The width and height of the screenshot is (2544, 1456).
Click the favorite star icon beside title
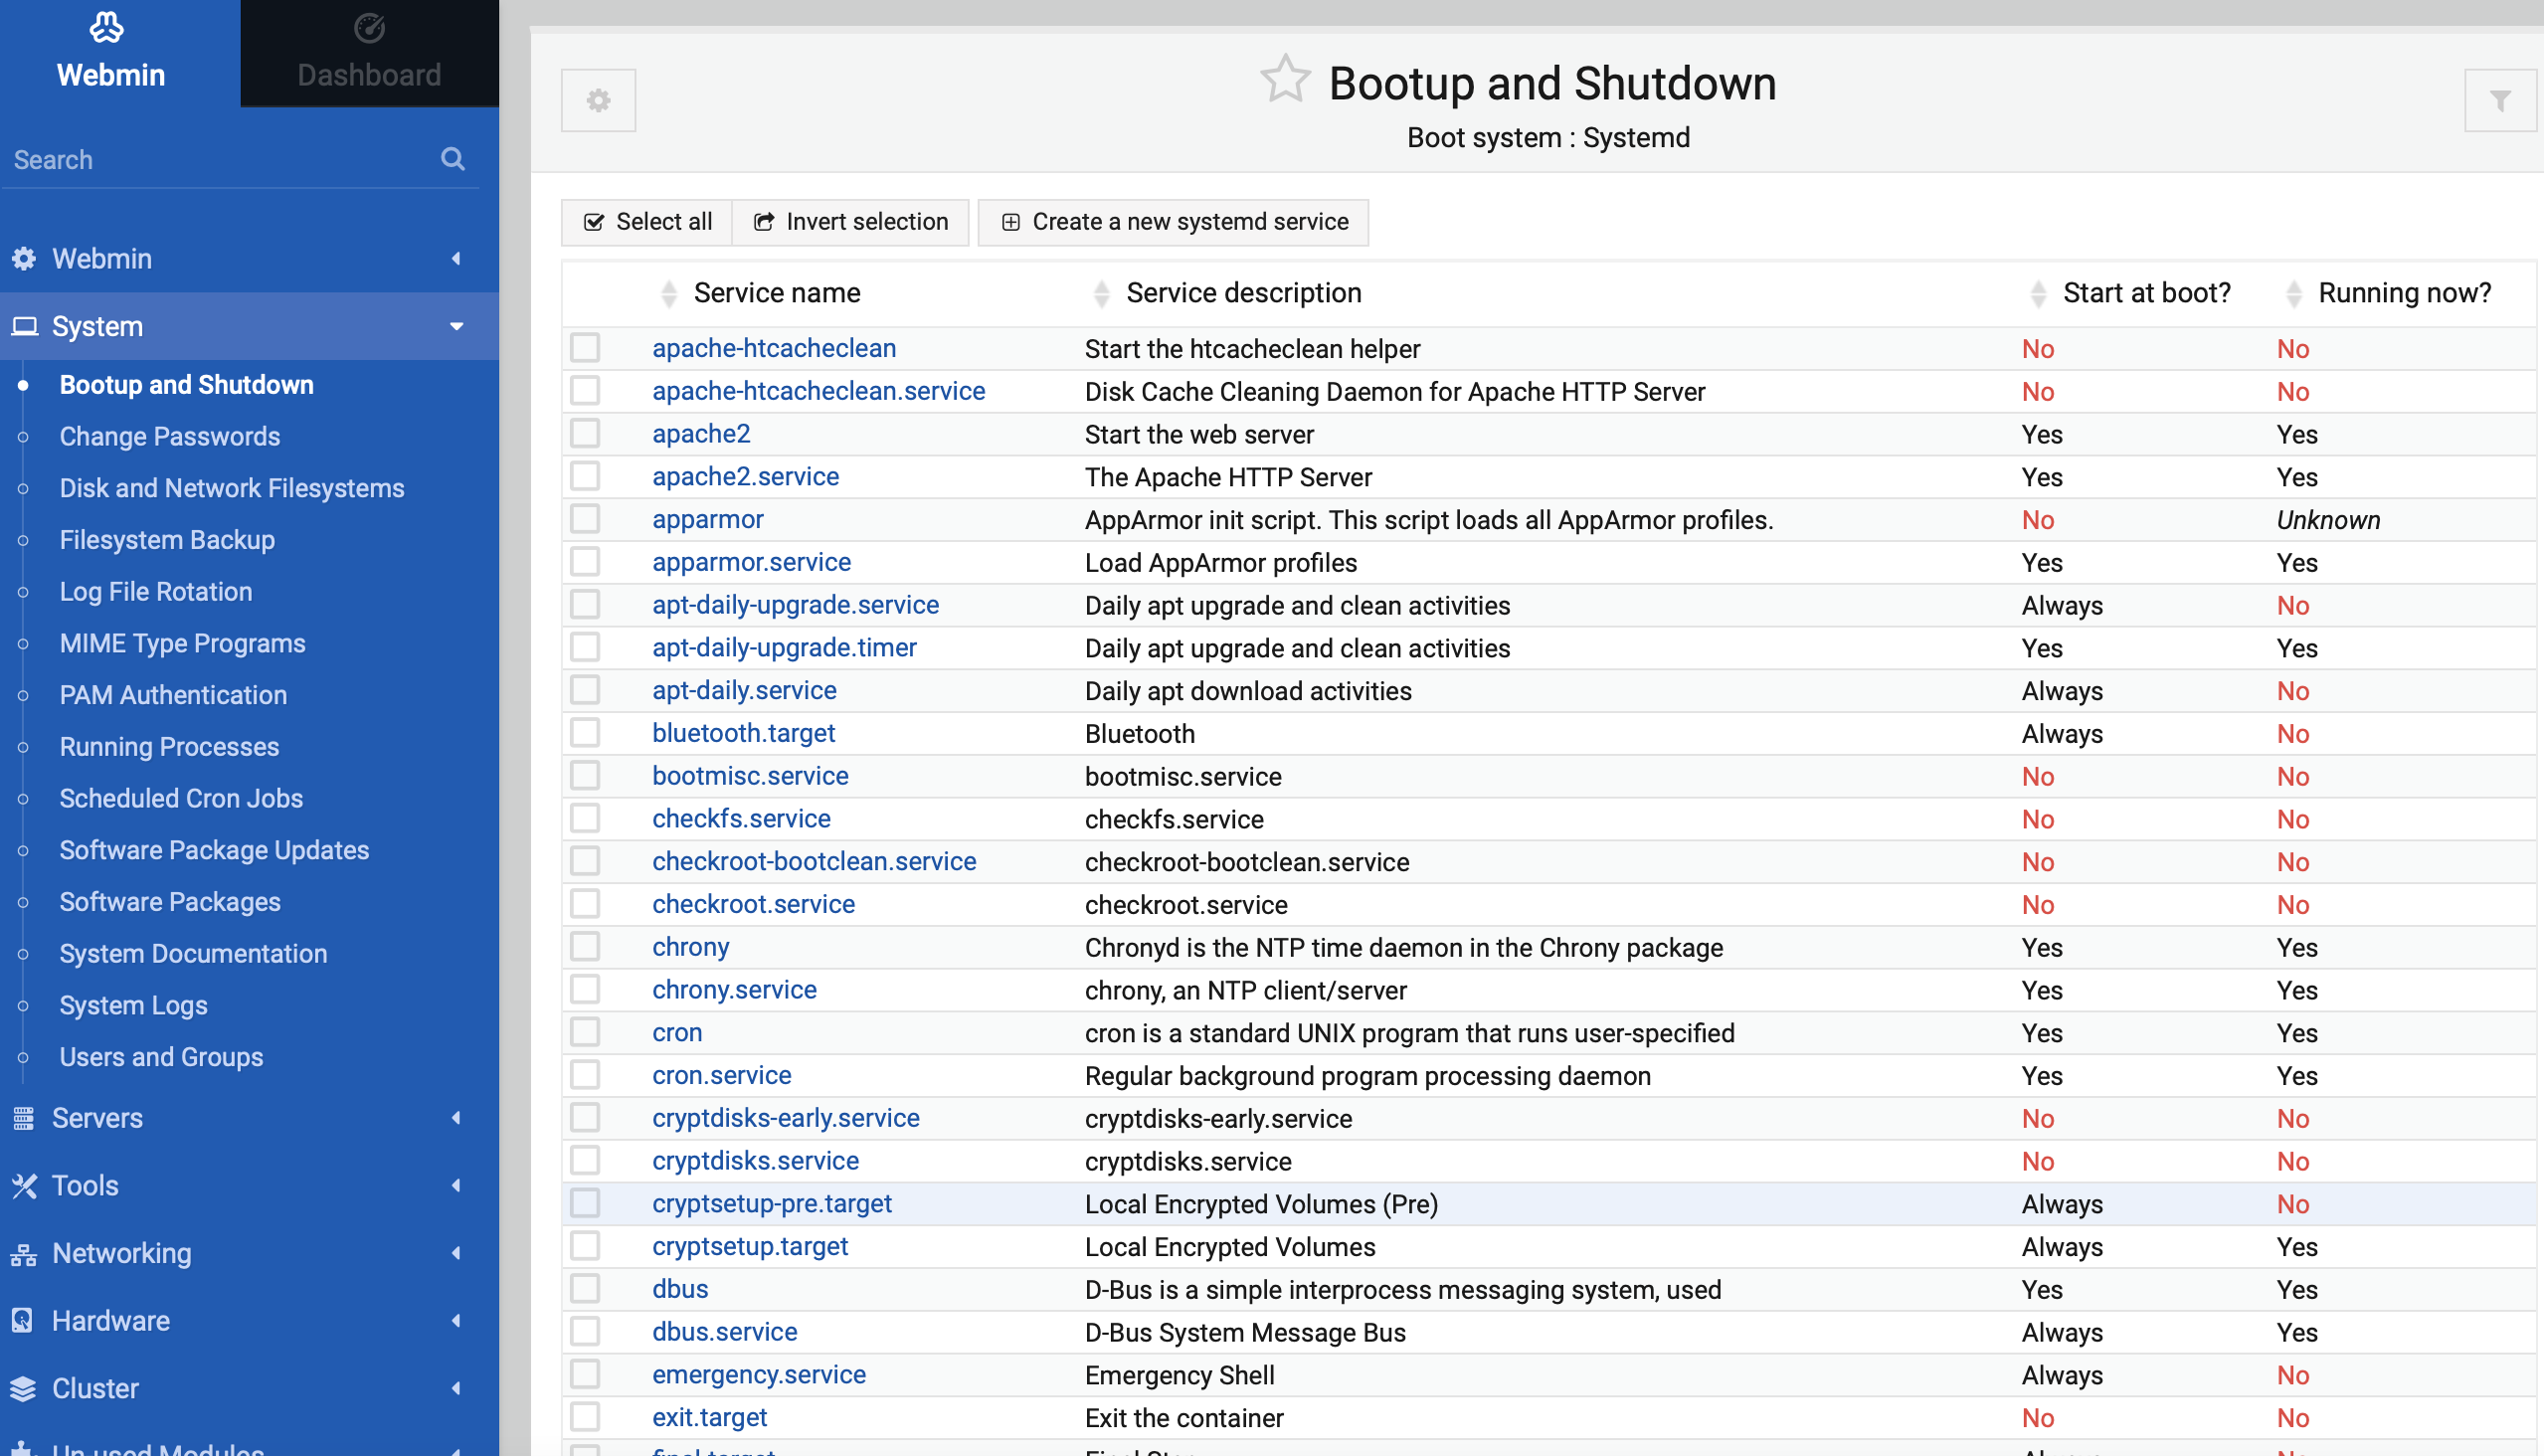tap(1284, 80)
